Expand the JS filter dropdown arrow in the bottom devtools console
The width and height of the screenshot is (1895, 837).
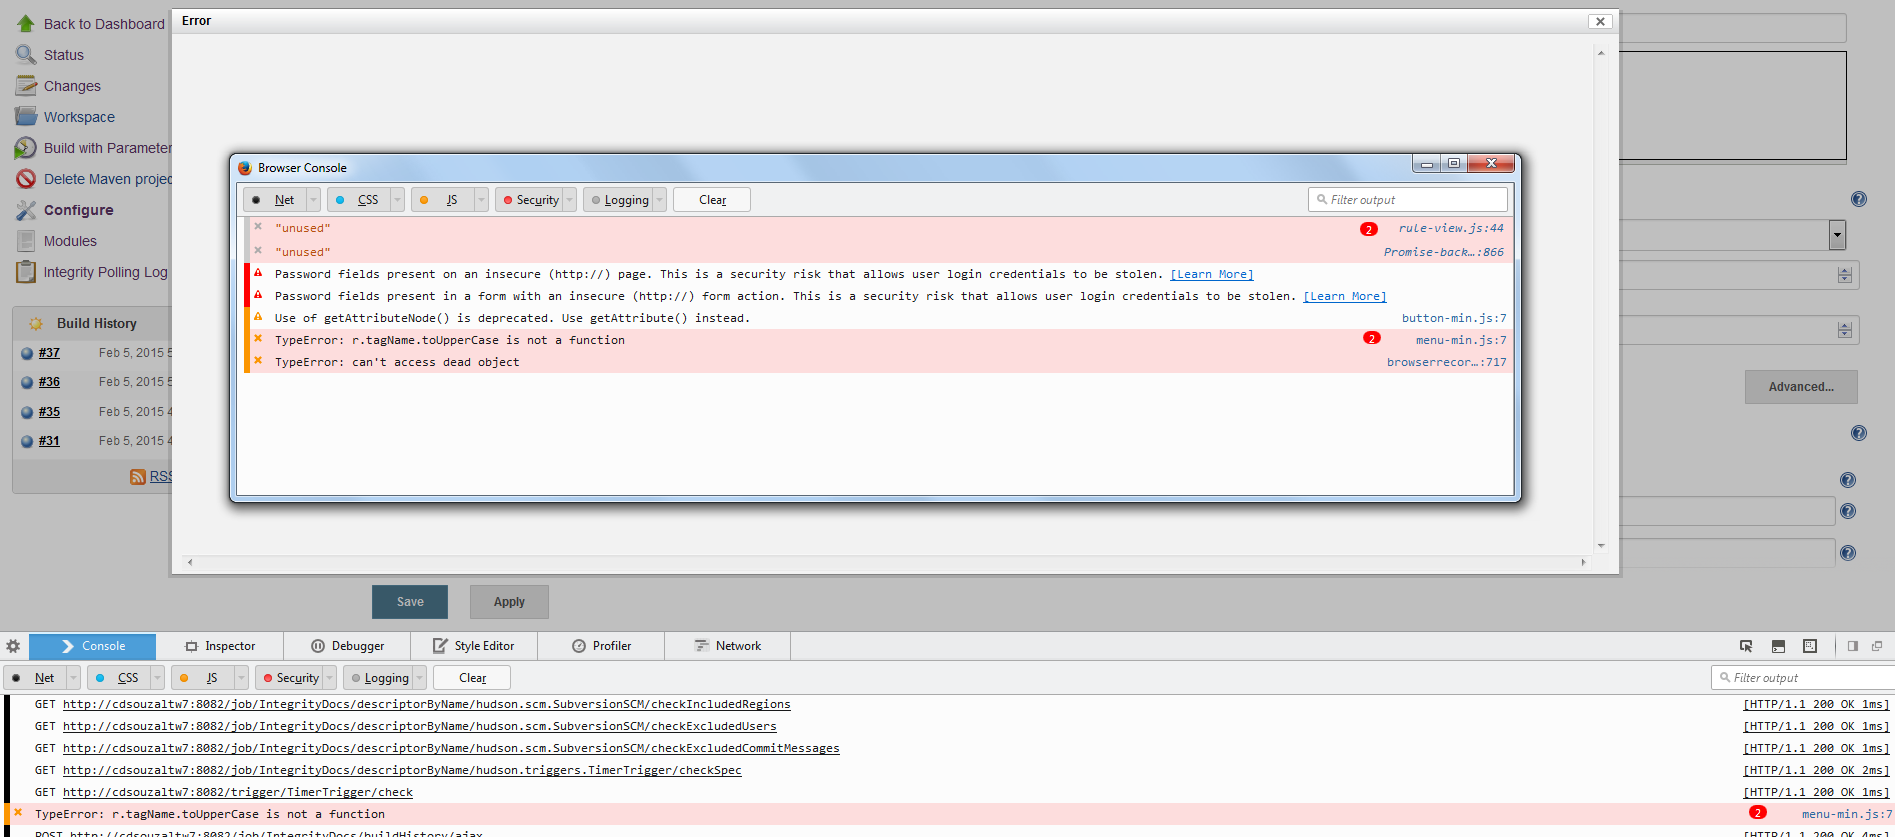click(241, 678)
